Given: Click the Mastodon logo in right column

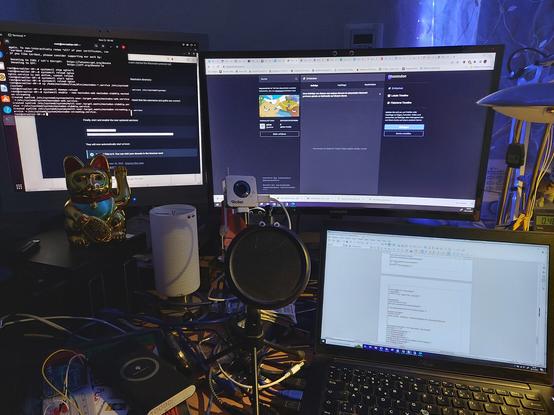Looking at the screenshot, I should [x=397, y=77].
